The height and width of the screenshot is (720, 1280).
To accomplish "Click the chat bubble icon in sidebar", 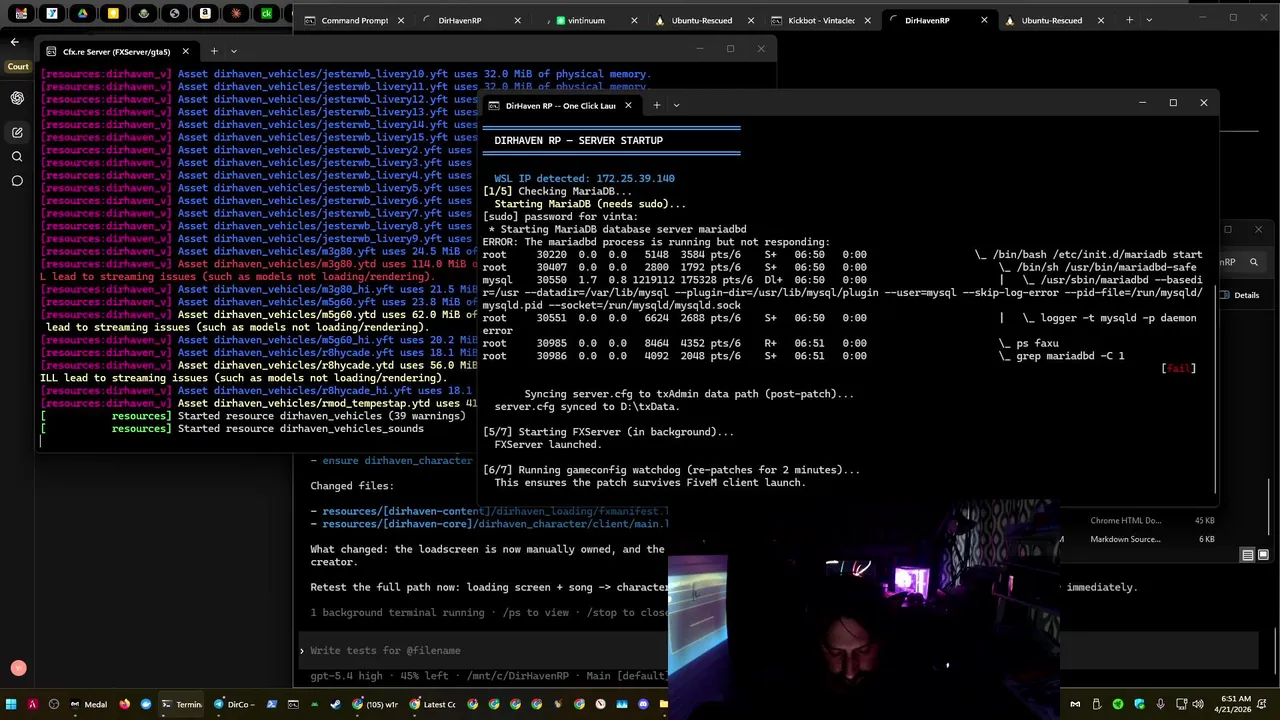I will 17,181.
